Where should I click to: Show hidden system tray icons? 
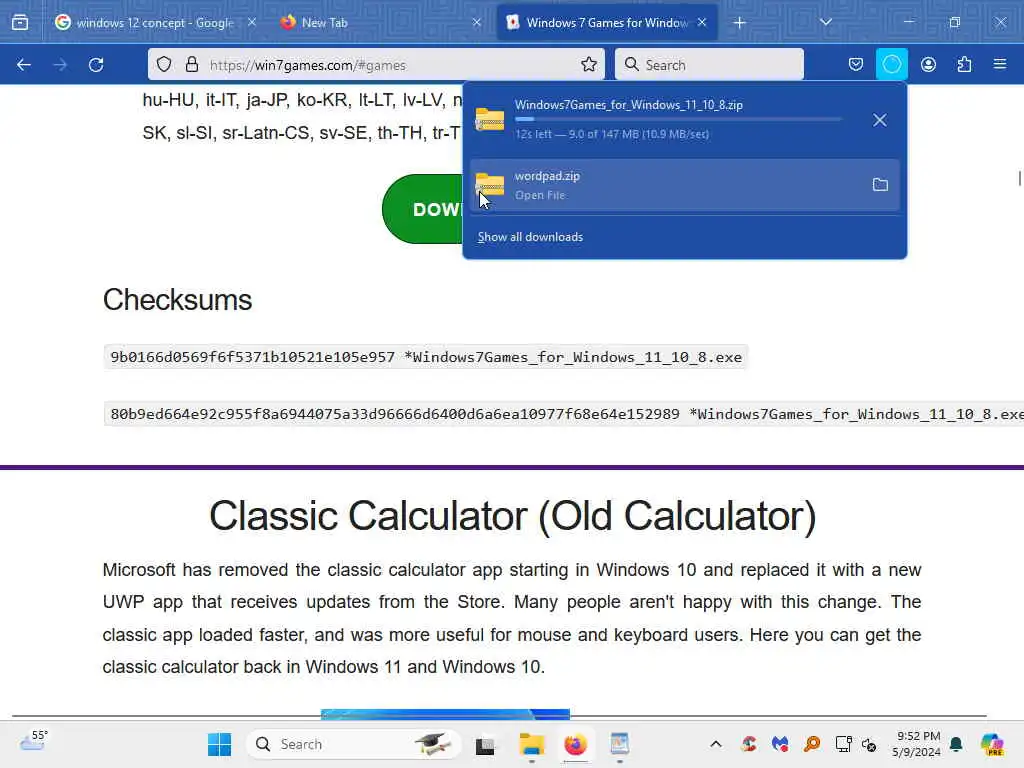point(716,744)
